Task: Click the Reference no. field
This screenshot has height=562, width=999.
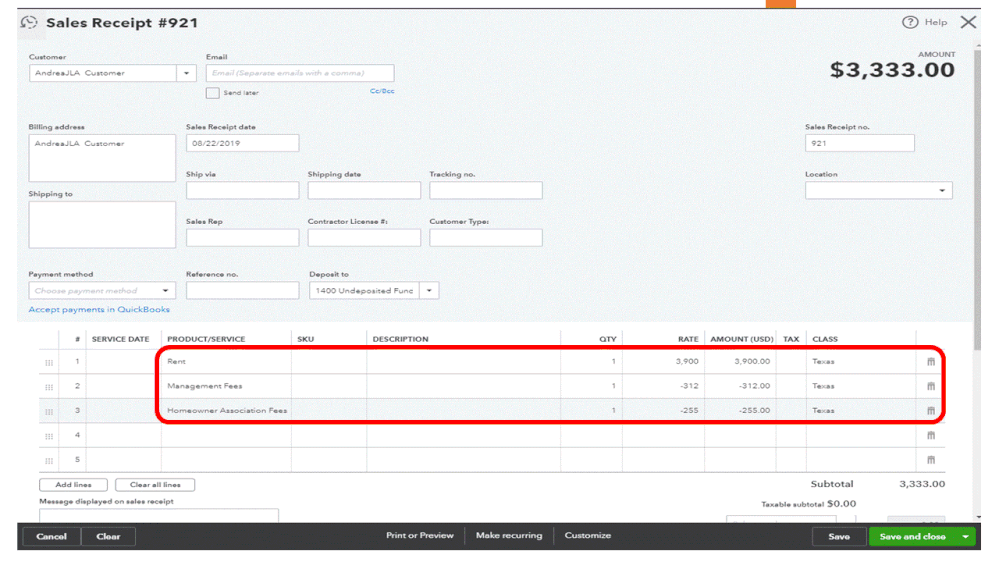Action: coord(242,291)
